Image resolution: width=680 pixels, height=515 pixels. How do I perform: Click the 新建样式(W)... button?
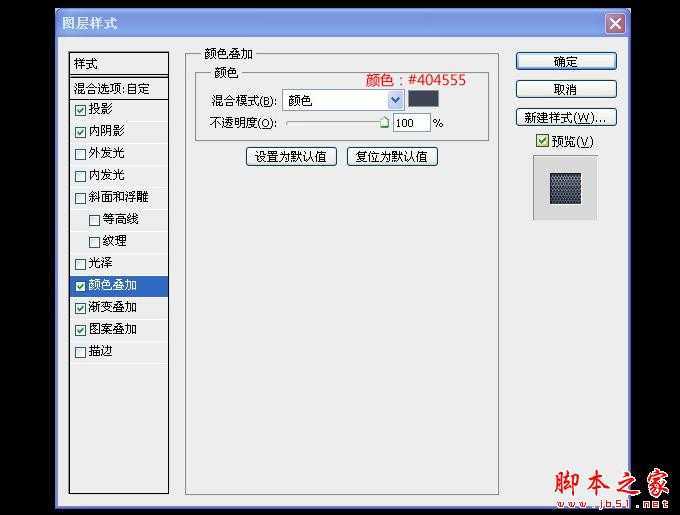click(566, 117)
